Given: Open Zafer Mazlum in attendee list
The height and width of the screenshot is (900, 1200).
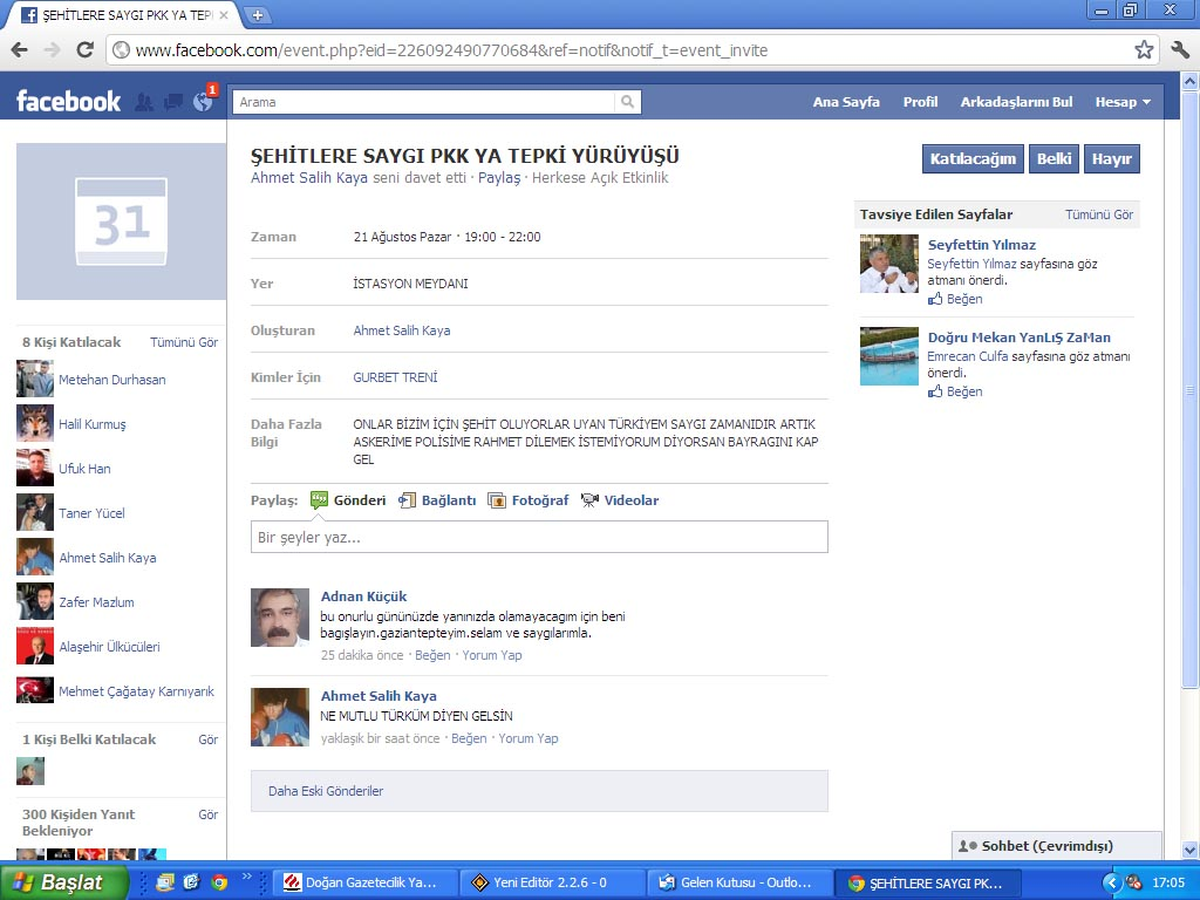Looking at the screenshot, I should point(96,602).
